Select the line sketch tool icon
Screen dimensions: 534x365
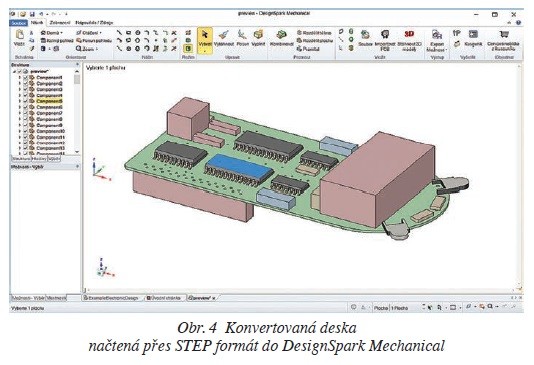coord(119,33)
